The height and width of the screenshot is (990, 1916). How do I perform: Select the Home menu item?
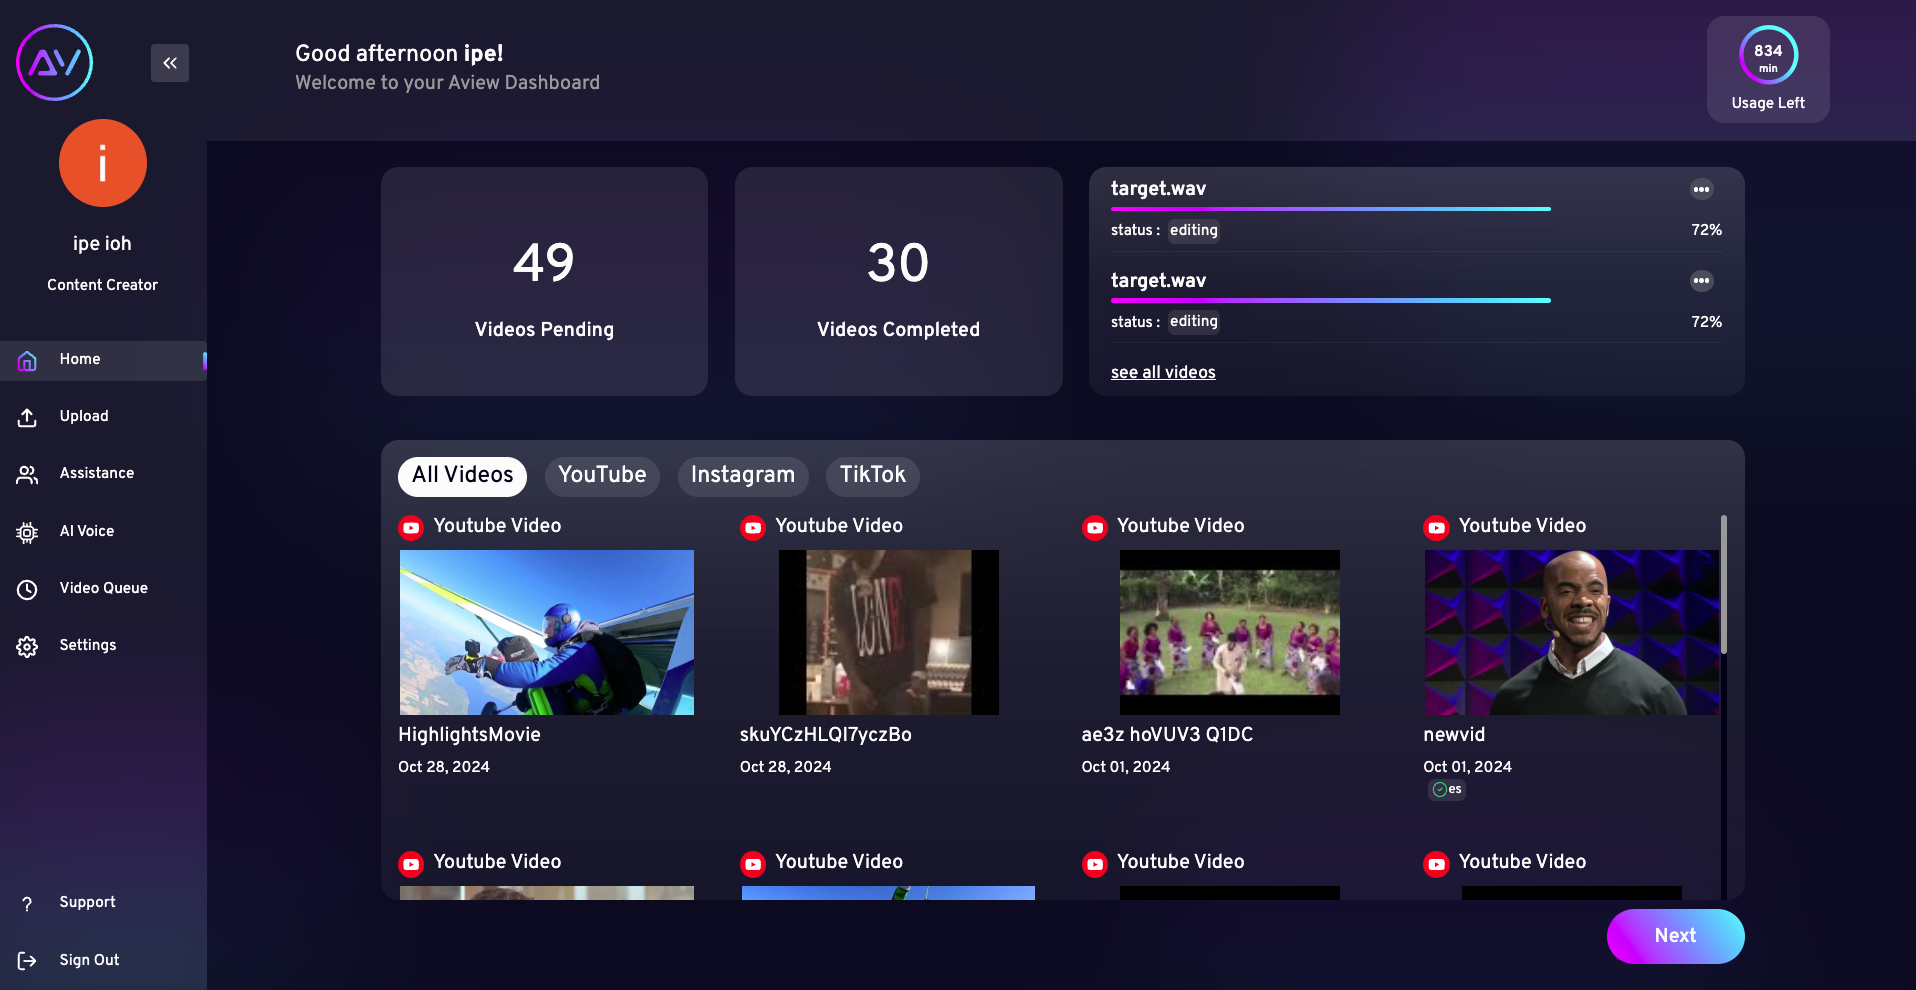click(103, 360)
